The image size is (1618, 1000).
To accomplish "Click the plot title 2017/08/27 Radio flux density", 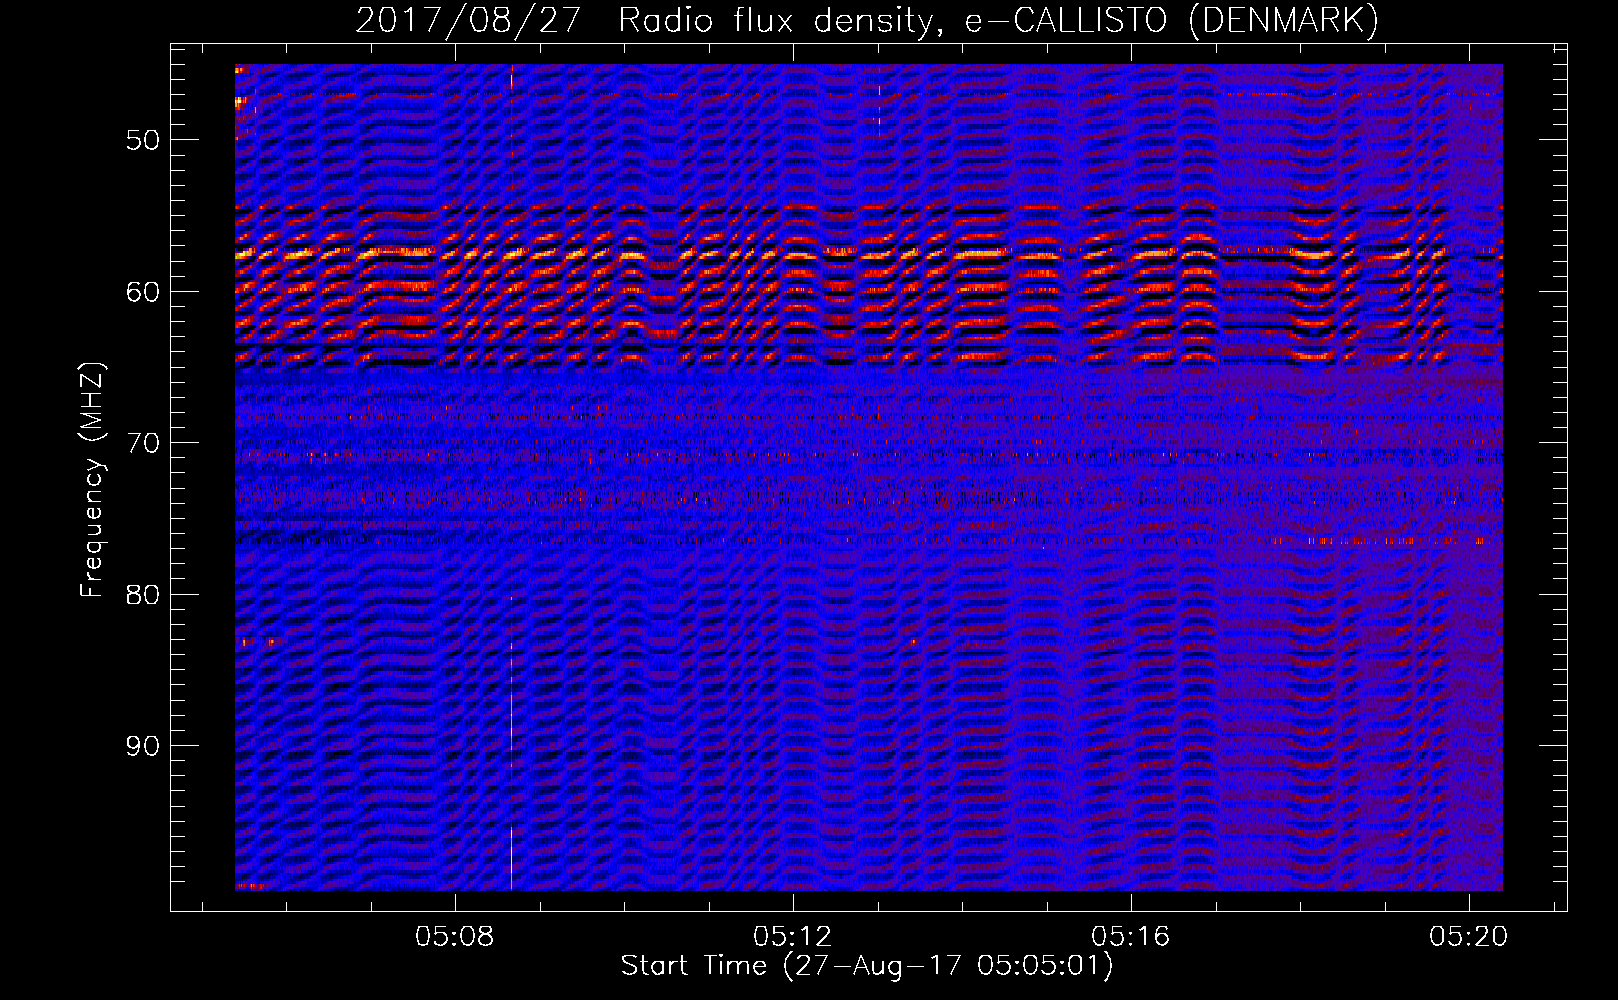I will click(x=867, y=20).
